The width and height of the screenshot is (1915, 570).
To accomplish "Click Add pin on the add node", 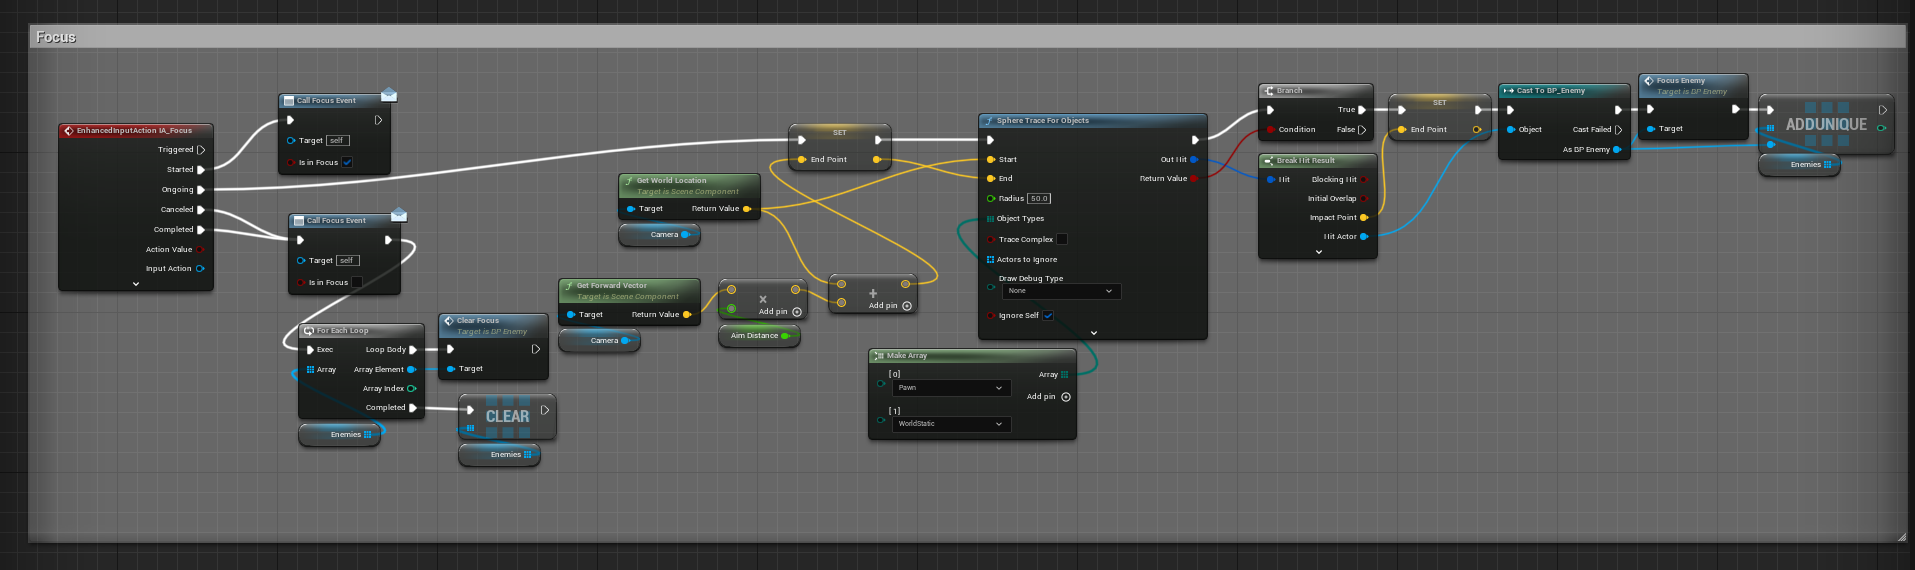I will pyautogui.click(x=890, y=306).
